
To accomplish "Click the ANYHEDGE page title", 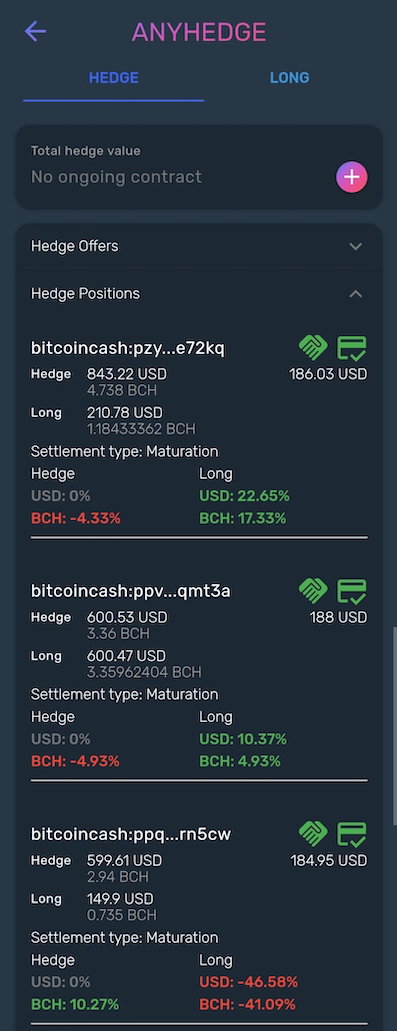I will (198, 32).
